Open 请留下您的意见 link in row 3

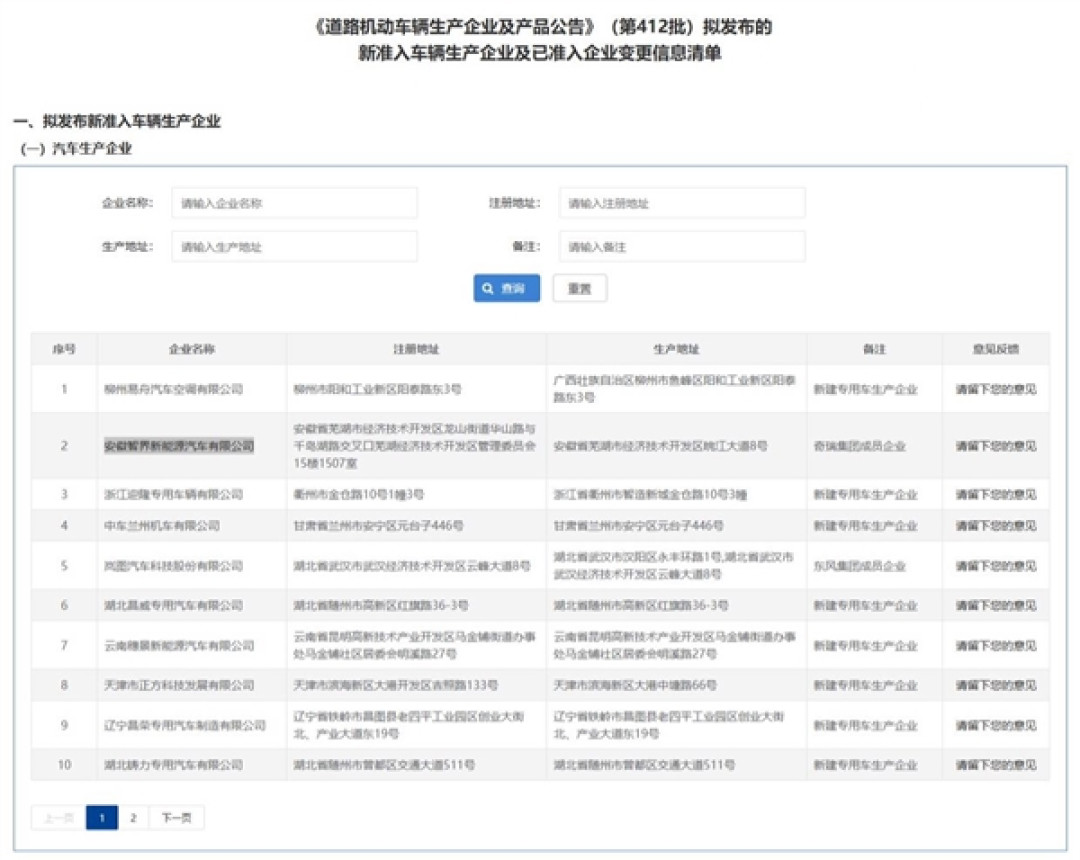(x=995, y=494)
